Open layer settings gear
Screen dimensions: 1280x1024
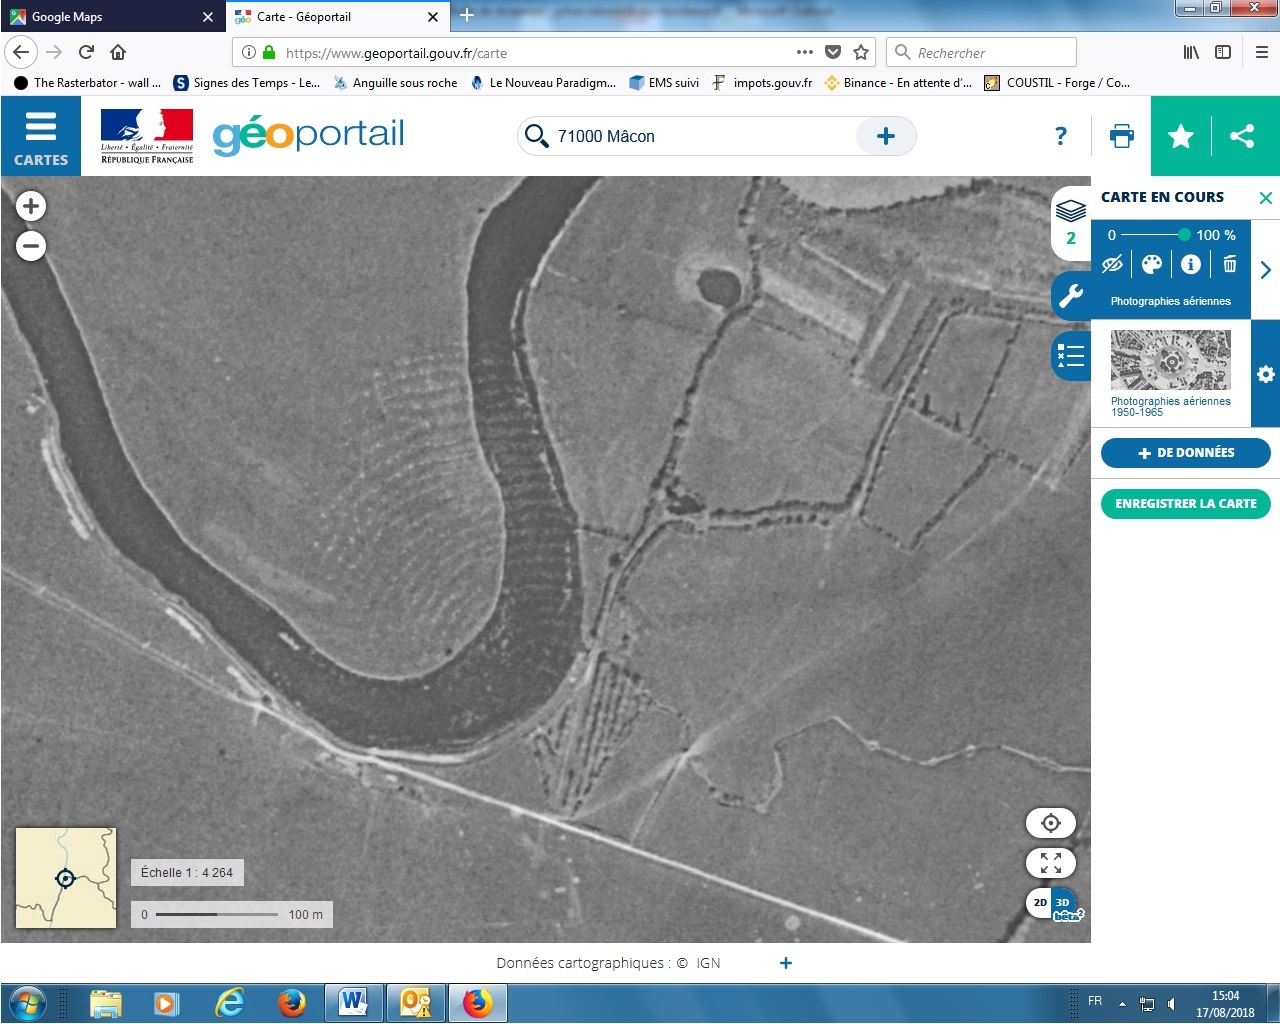(1266, 374)
